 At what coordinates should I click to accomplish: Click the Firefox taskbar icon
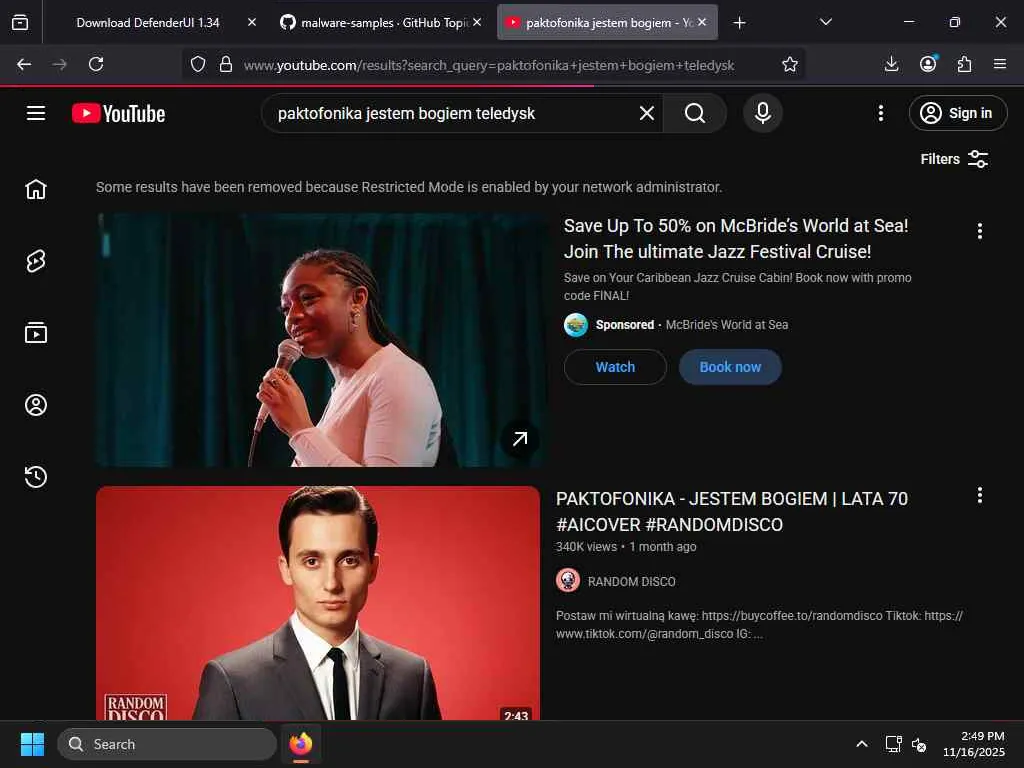point(301,744)
